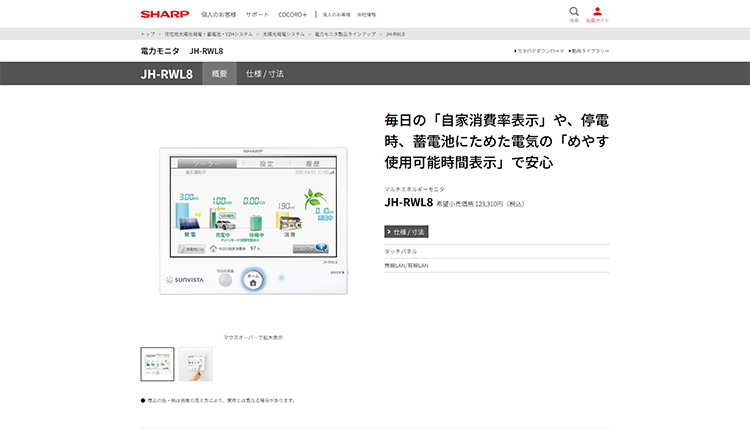Click the タッチパネル feature text
Viewport: 750px width, 430px height.
click(400, 251)
